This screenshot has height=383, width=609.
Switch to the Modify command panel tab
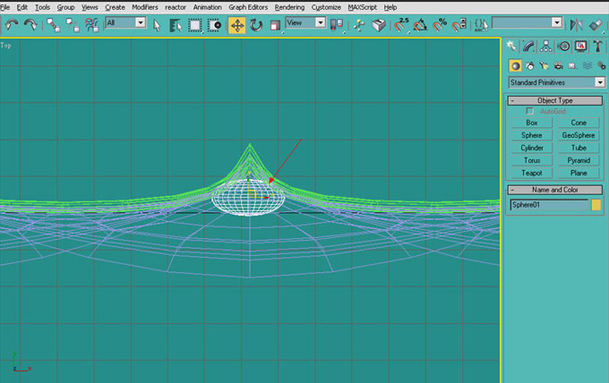tap(529, 46)
